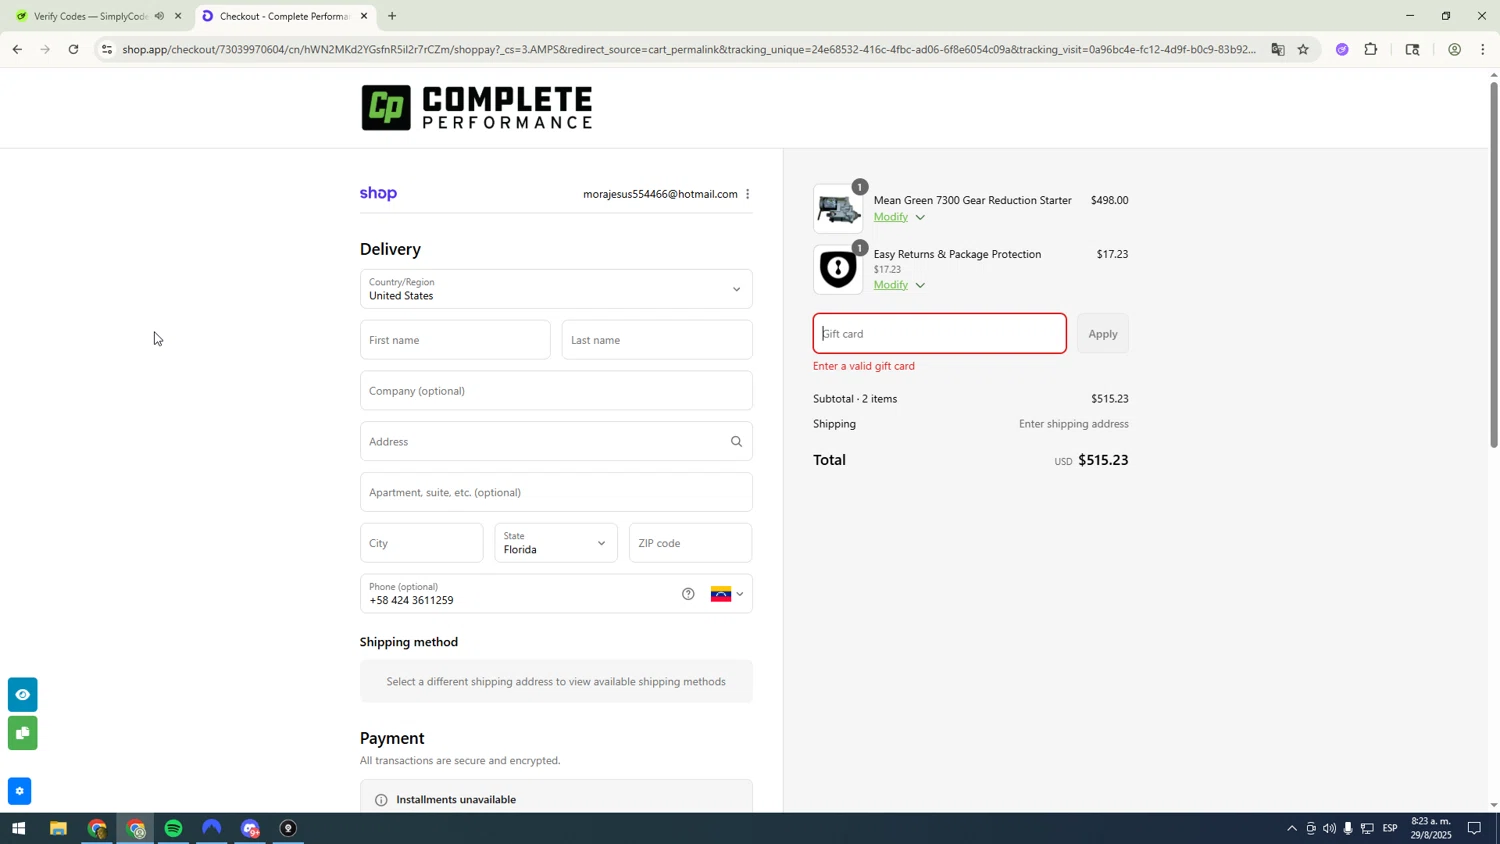Click the First name field
Image resolution: width=1500 pixels, height=844 pixels.
click(x=455, y=340)
